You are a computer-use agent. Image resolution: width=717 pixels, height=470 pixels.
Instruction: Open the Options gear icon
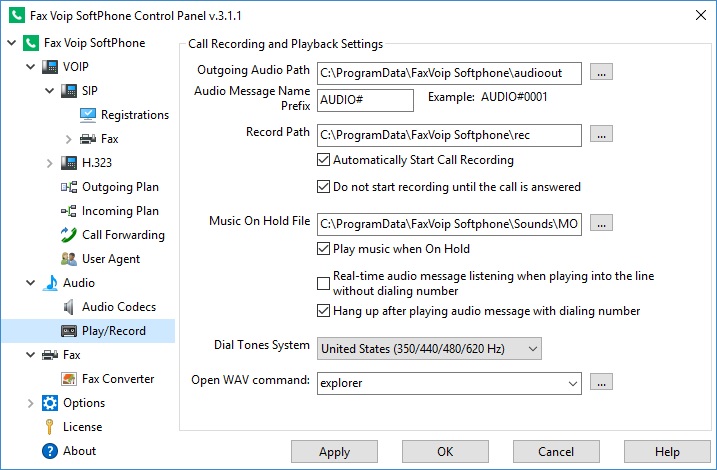pyautogui.click(x=50, y=403)
